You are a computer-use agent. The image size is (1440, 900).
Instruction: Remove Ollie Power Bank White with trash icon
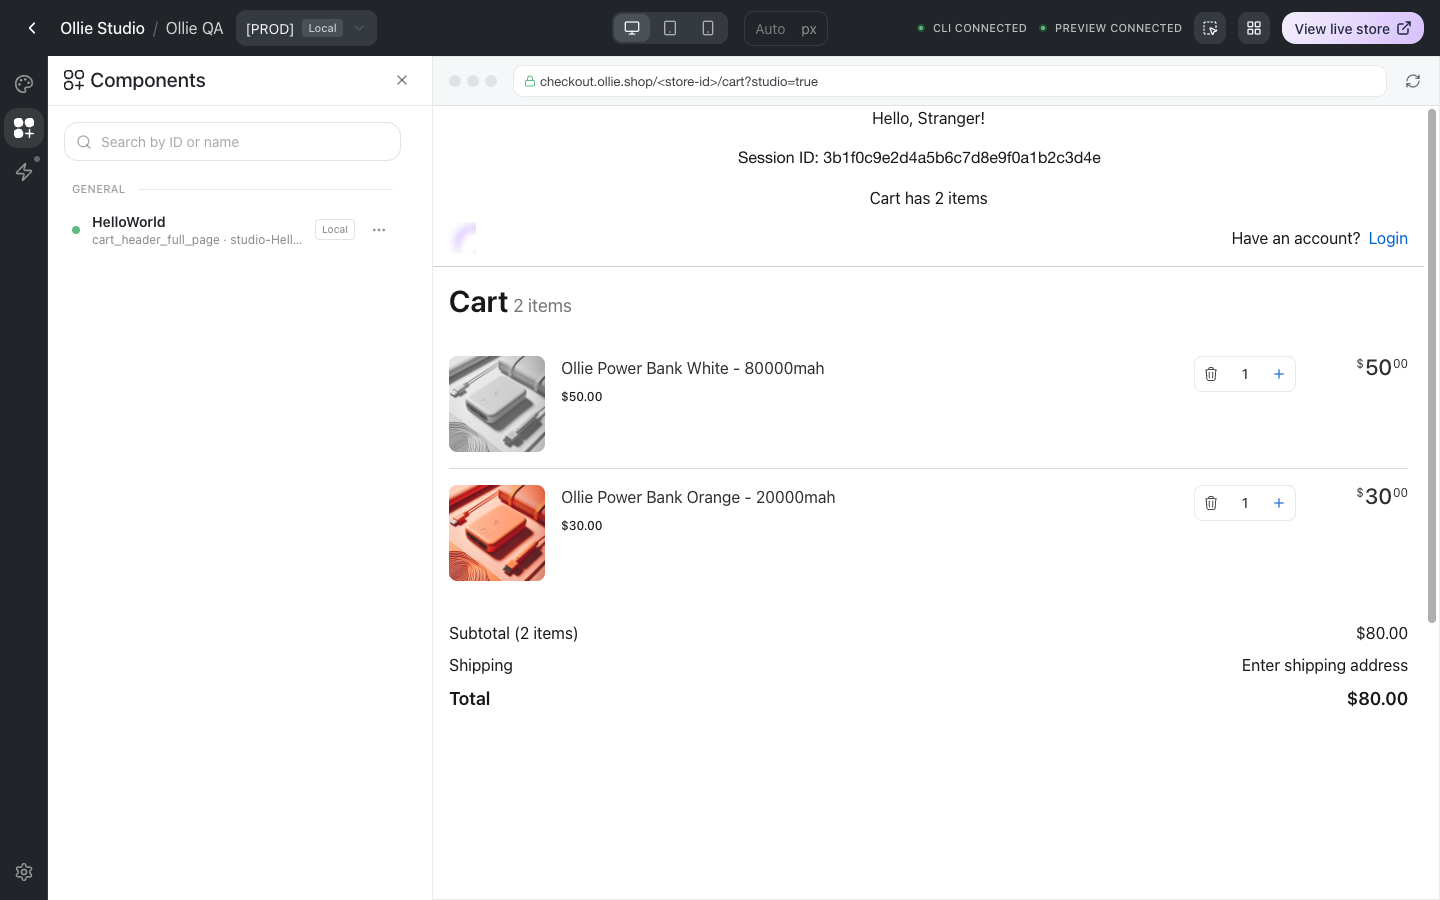point(1211,374)
